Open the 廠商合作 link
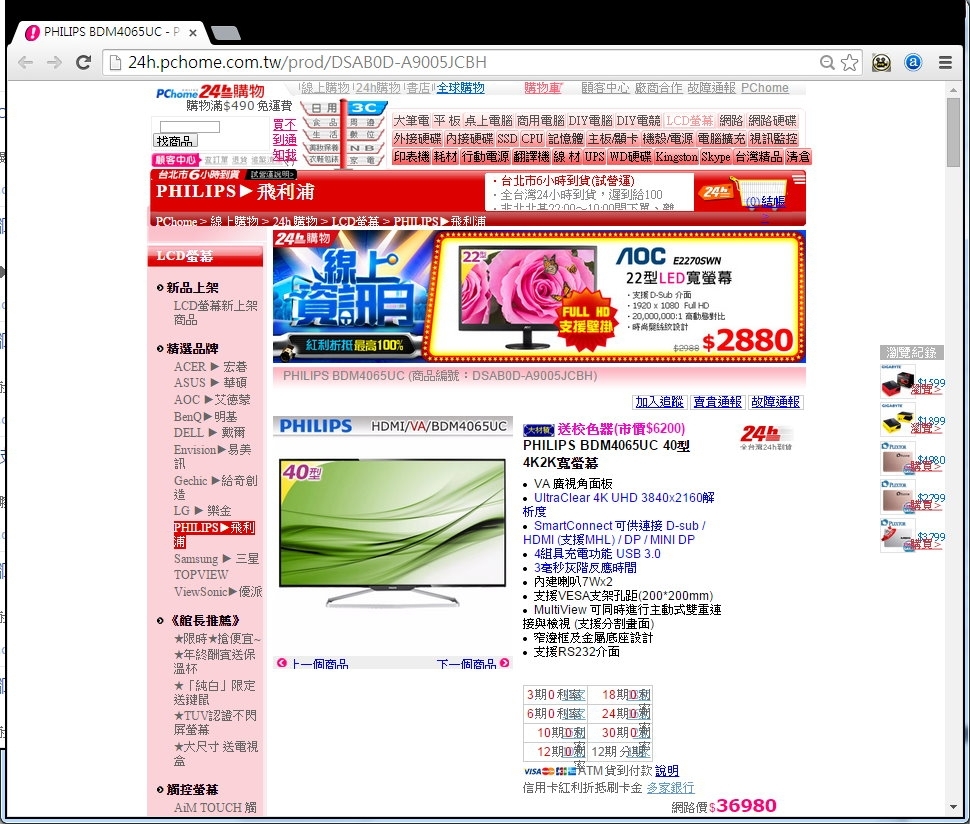The image size is (970, 824). (x=658, y=88)
